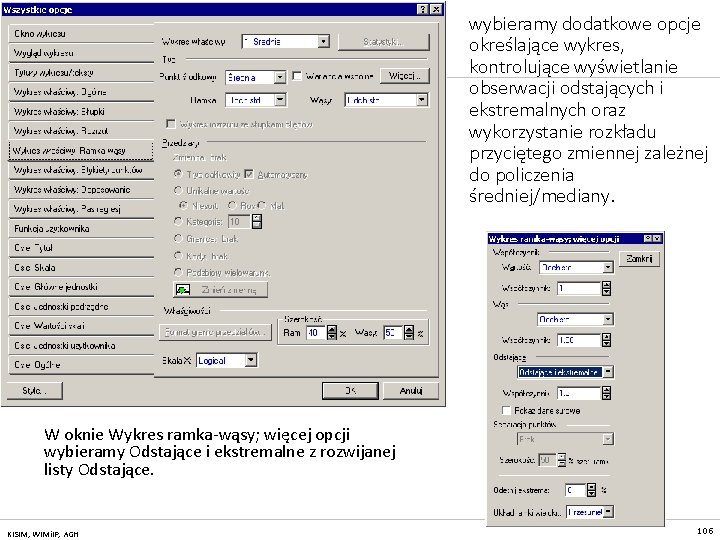Choose the Kody radio button
The height and width of the screenshot is (540, 720).
178,255
